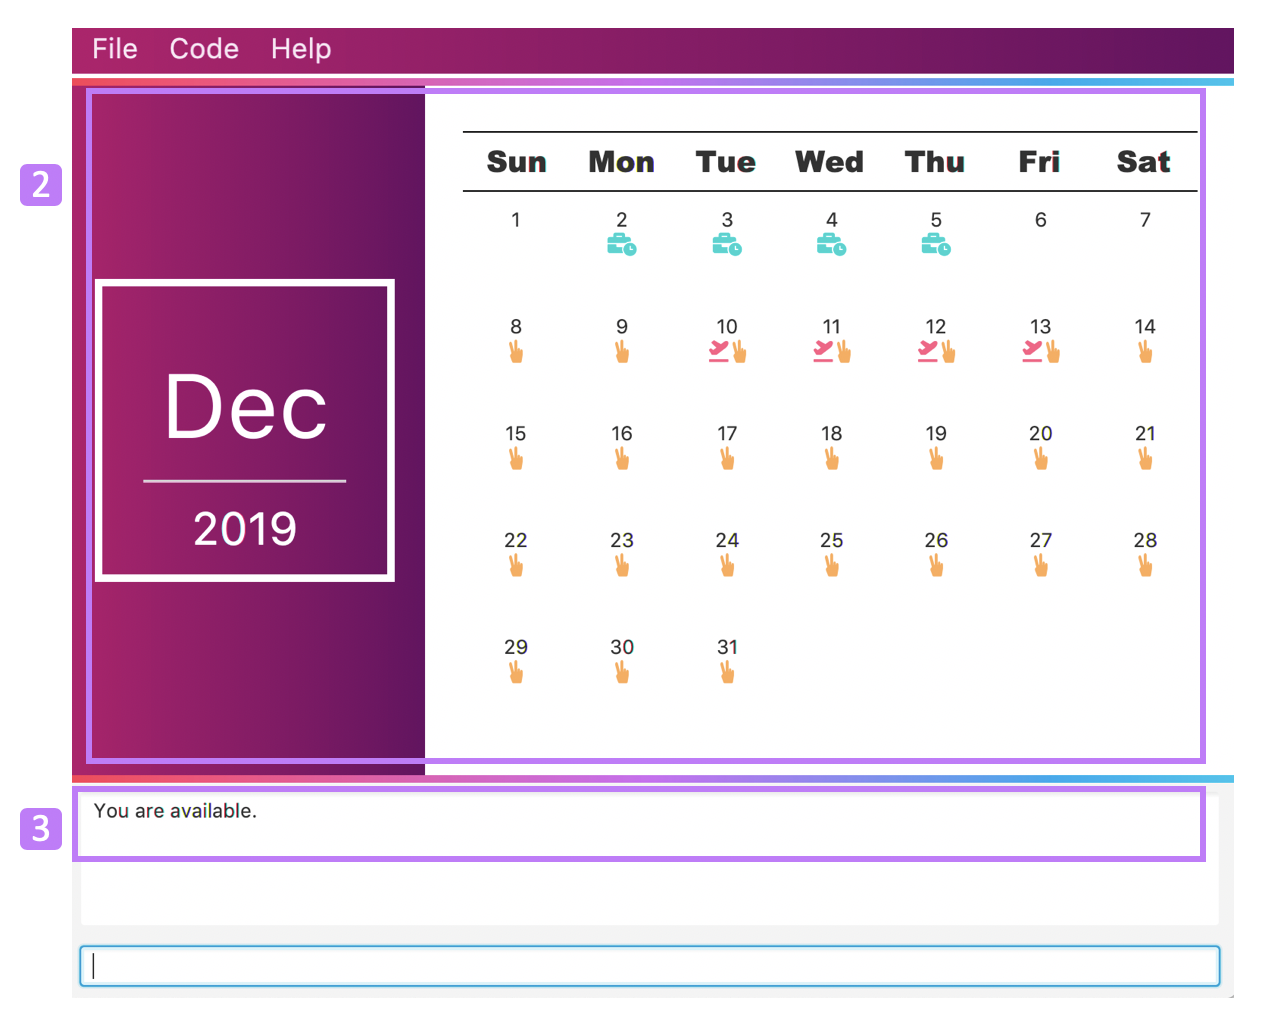Click the holiday hand icon under December 20
This screenshot has width=1286, height=1020.
(1041, 458)
